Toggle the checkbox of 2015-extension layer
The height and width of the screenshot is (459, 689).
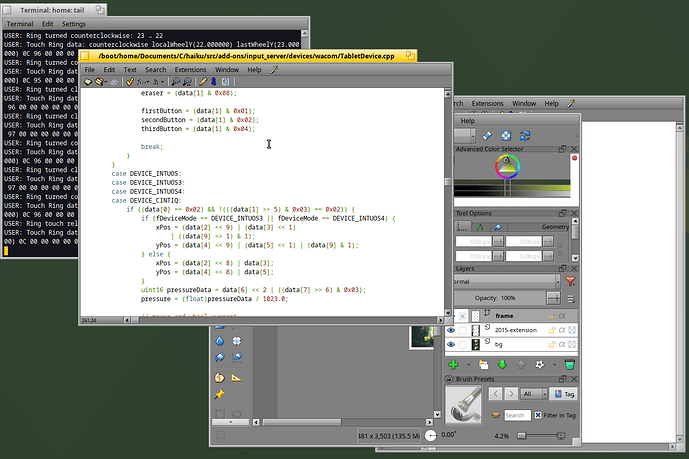462,330
